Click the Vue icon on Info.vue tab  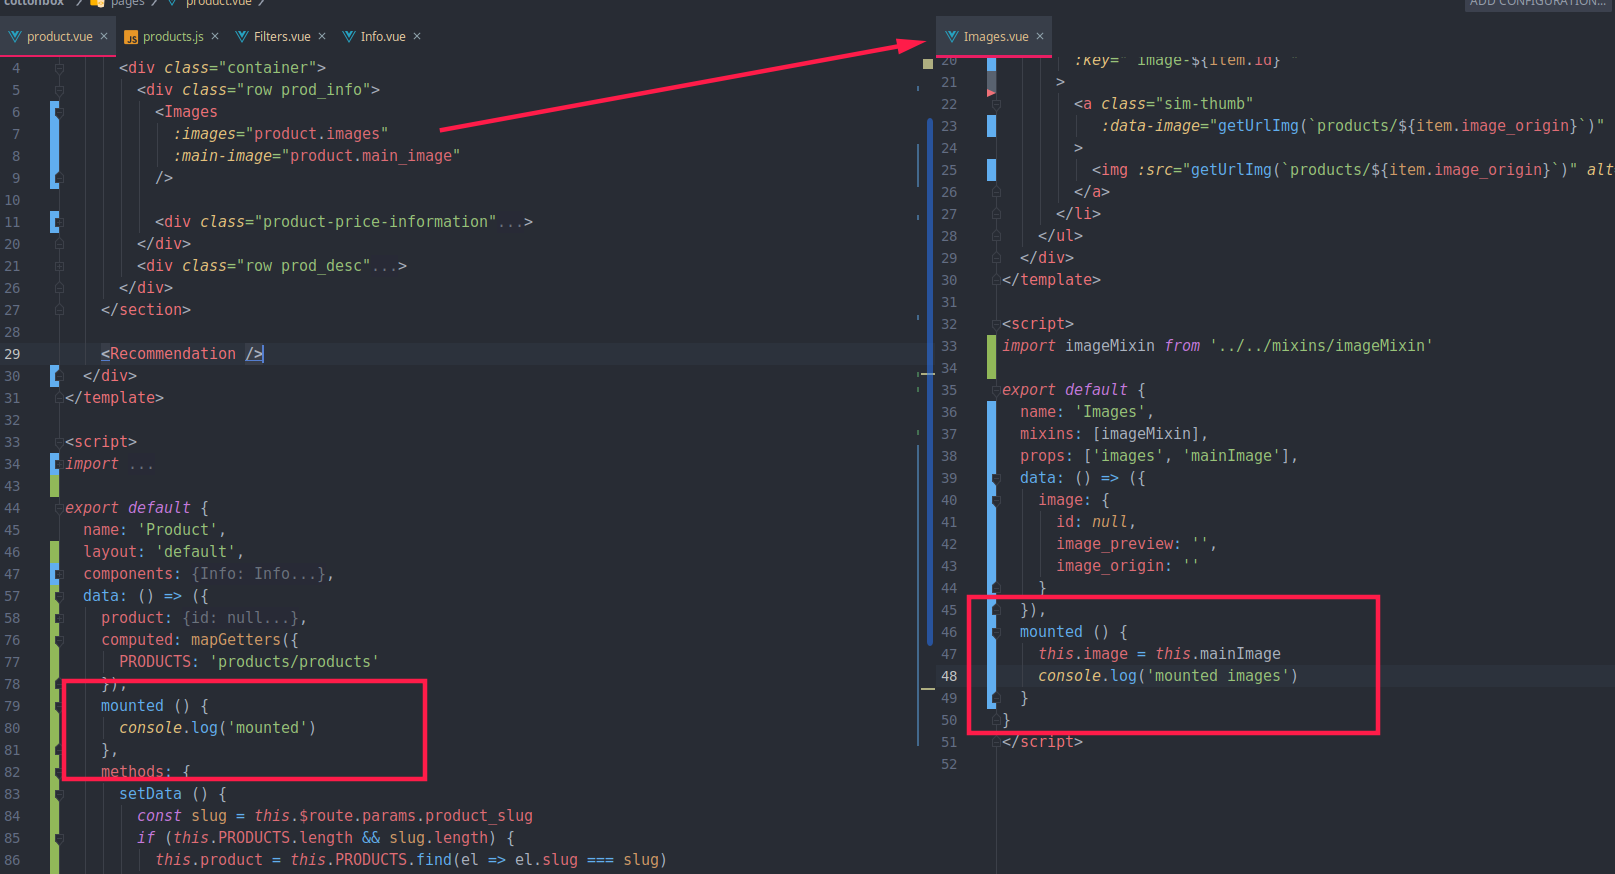coord(349,37)
